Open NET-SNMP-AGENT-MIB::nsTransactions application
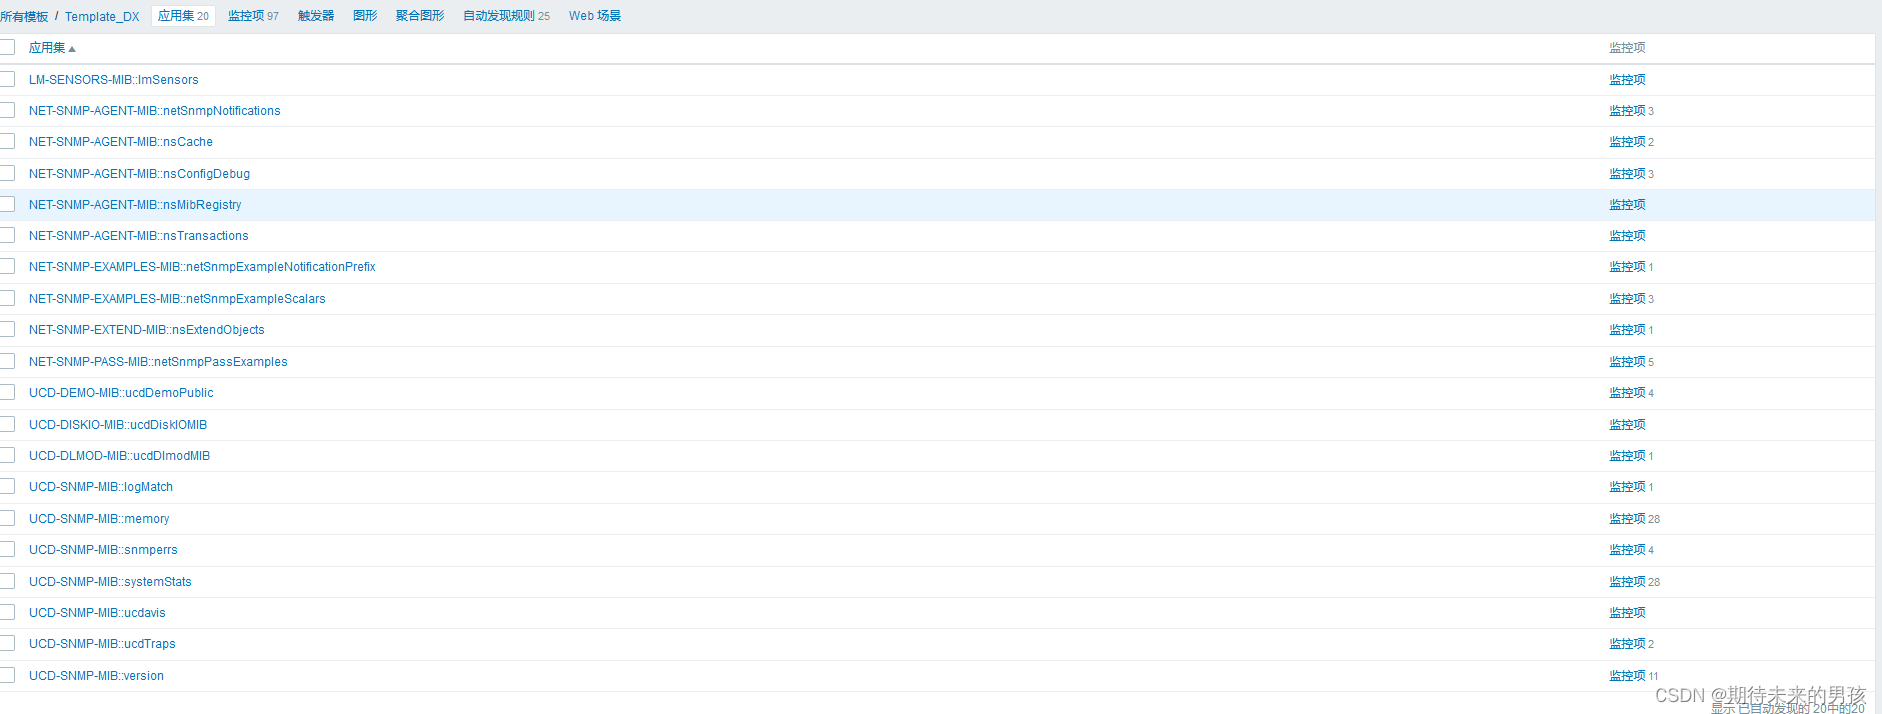This screenshot has width=1882, height=714. click(x=139, y=236)
